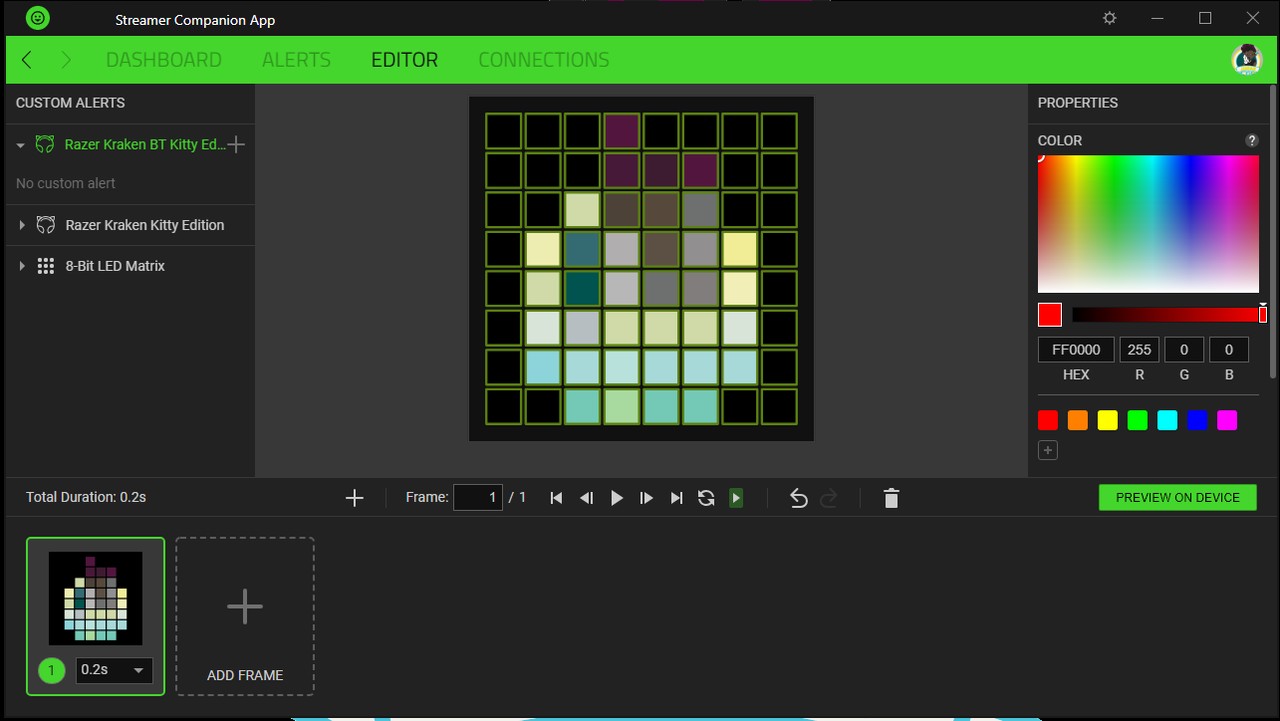The width and height of the screenshot is (1280, 721).
Task: Click the G value field
Action: (1184, 350)
